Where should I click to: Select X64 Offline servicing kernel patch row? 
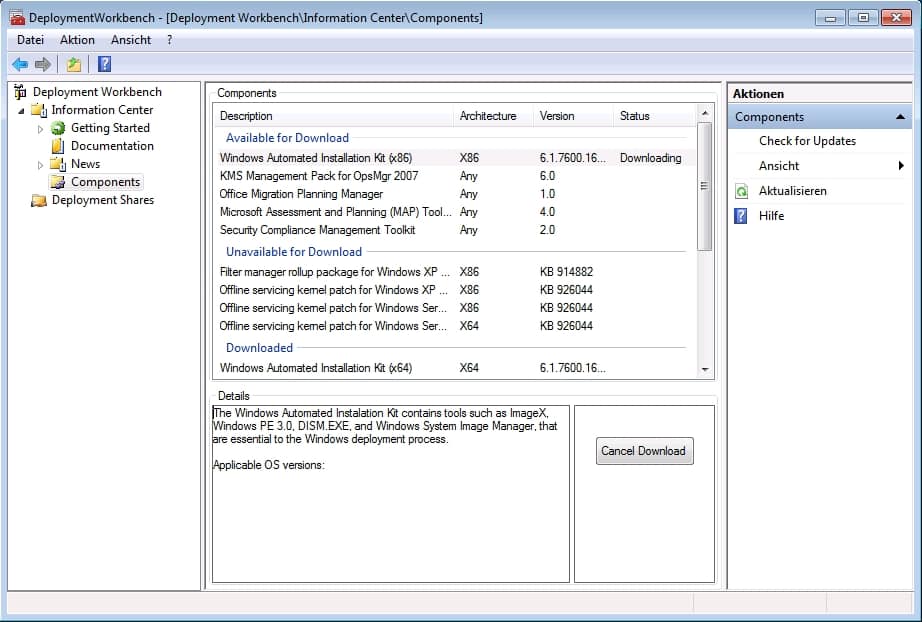pyautogui.click(x=455, y=326)
